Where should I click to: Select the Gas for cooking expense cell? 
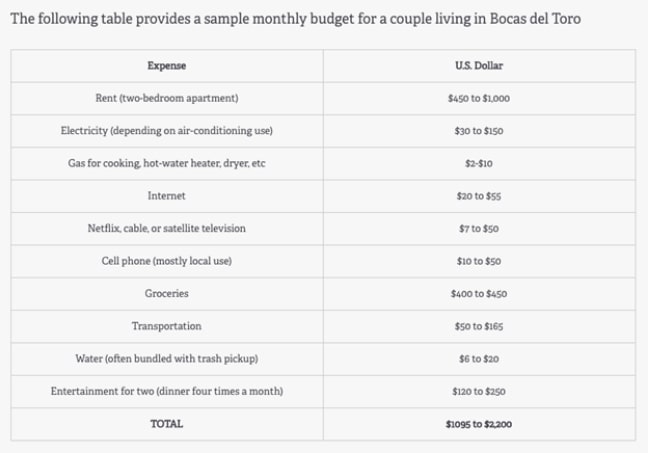pyautogui.click(x=167, y=164)
